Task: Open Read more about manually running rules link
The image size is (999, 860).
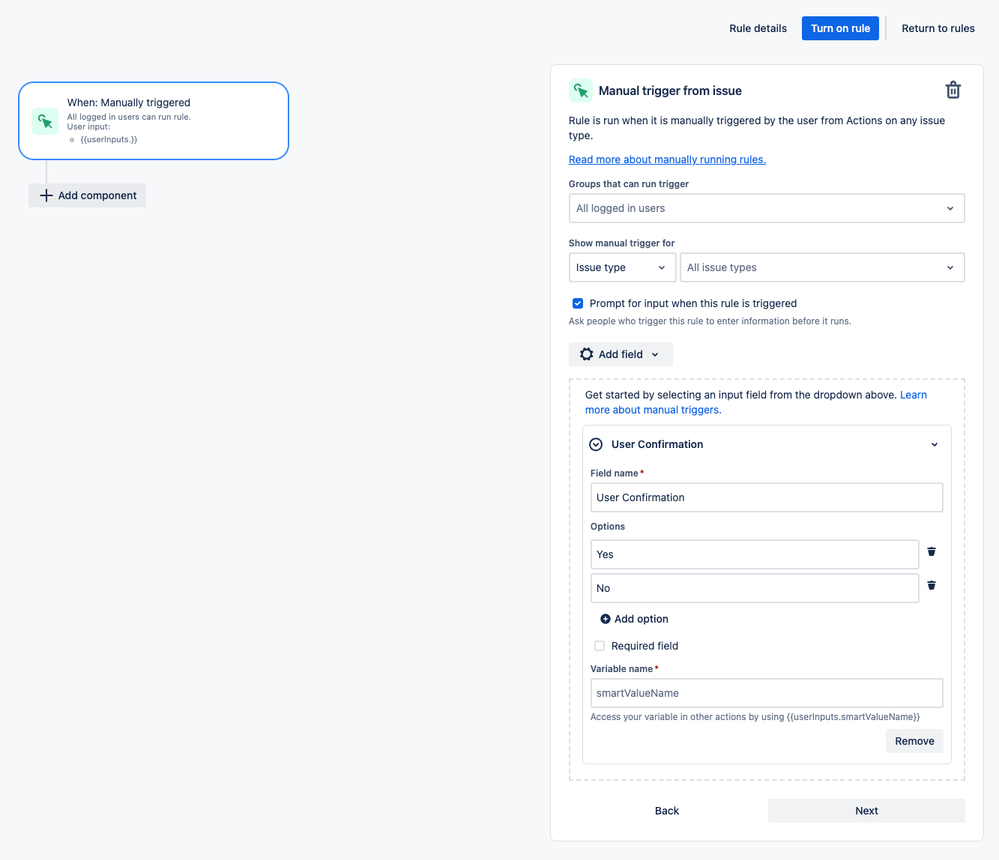Action: 667,159
